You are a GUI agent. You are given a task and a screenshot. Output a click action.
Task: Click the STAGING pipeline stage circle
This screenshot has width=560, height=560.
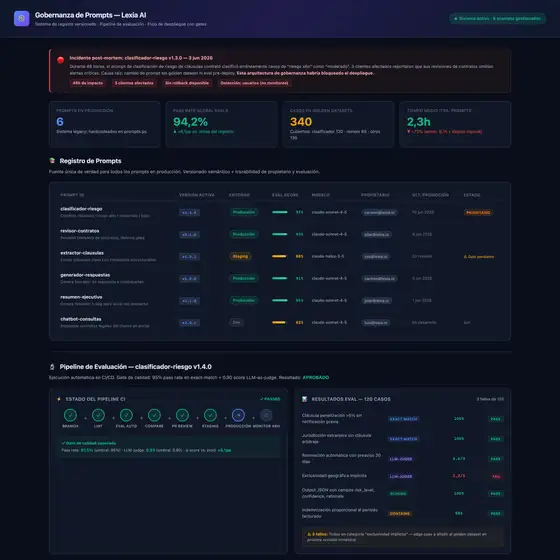(210, 415)
